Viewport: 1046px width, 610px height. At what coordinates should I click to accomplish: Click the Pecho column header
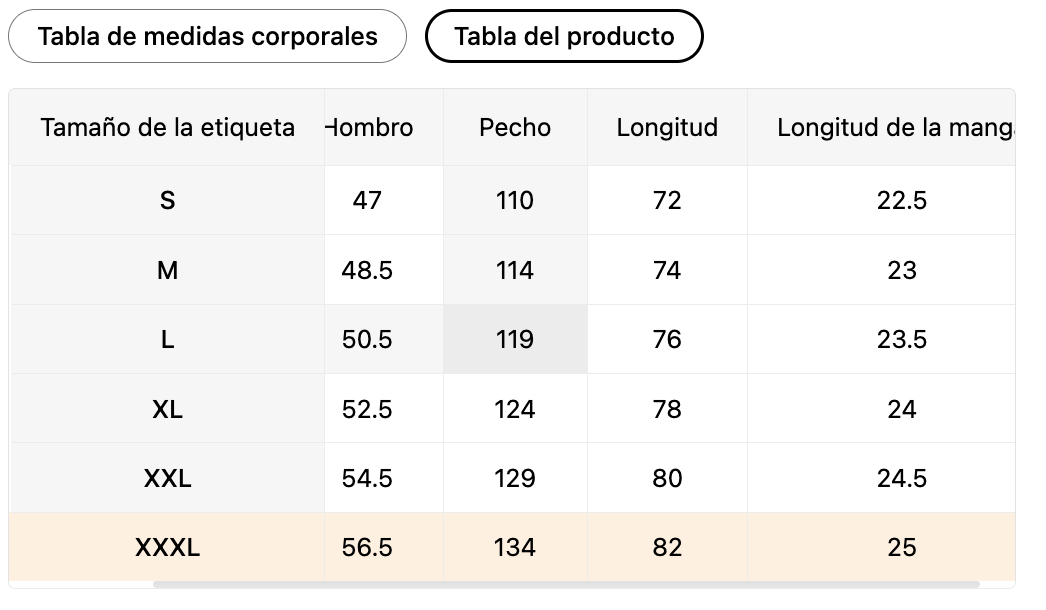click(515, 128)
